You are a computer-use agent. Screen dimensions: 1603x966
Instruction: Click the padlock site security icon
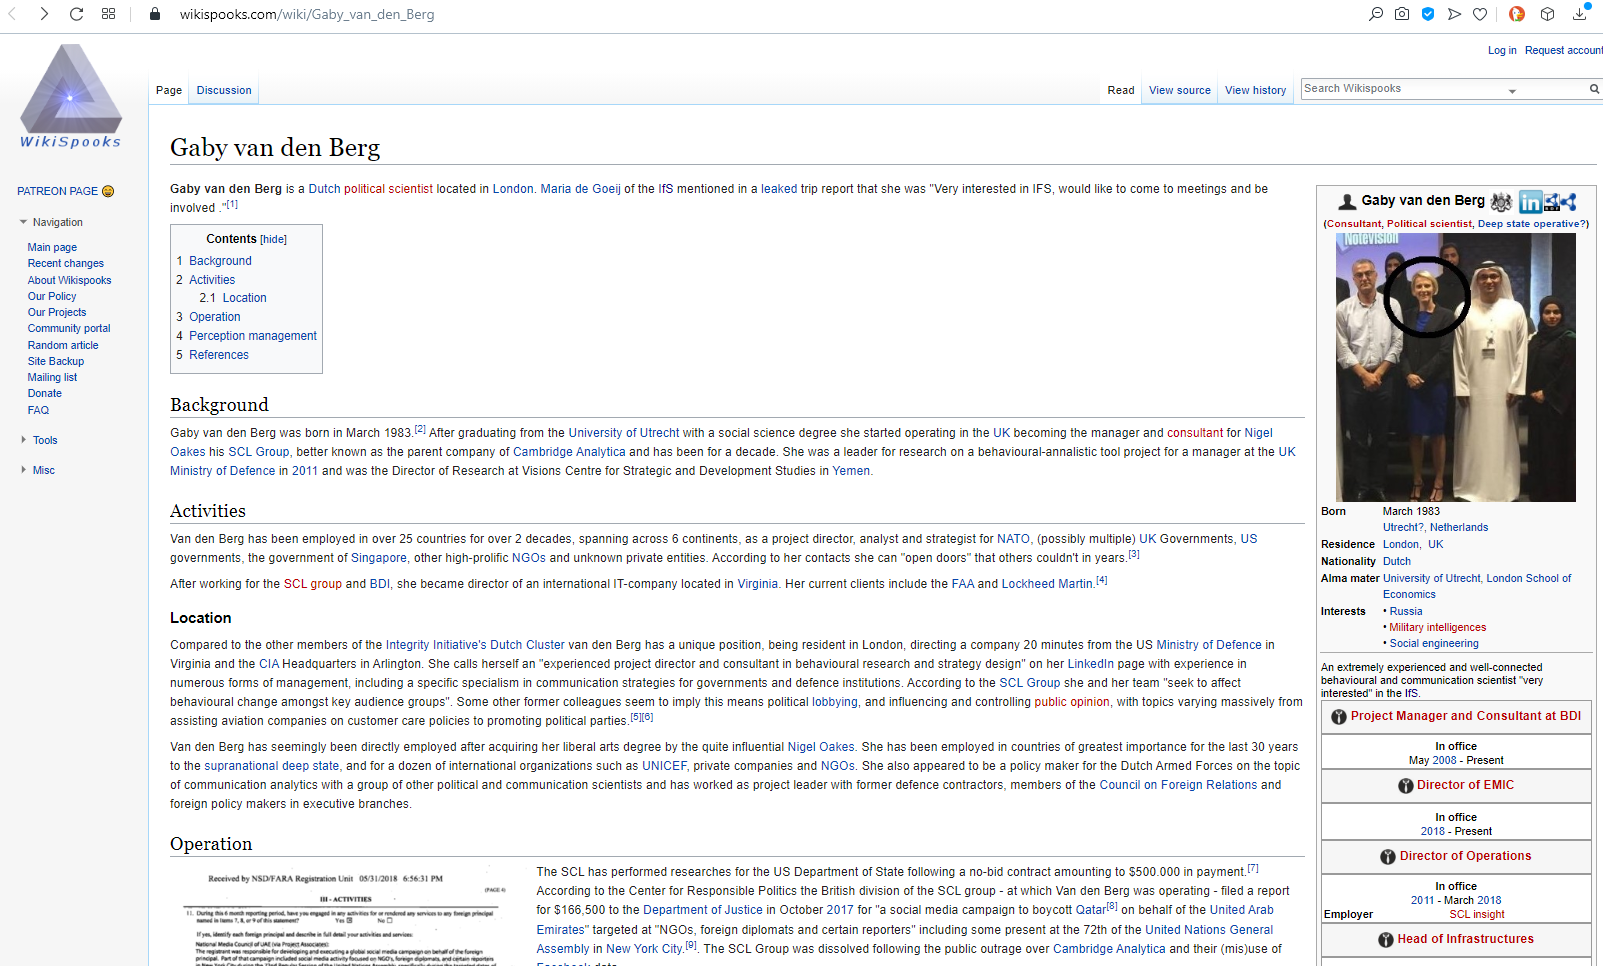[x=154, y=14]
